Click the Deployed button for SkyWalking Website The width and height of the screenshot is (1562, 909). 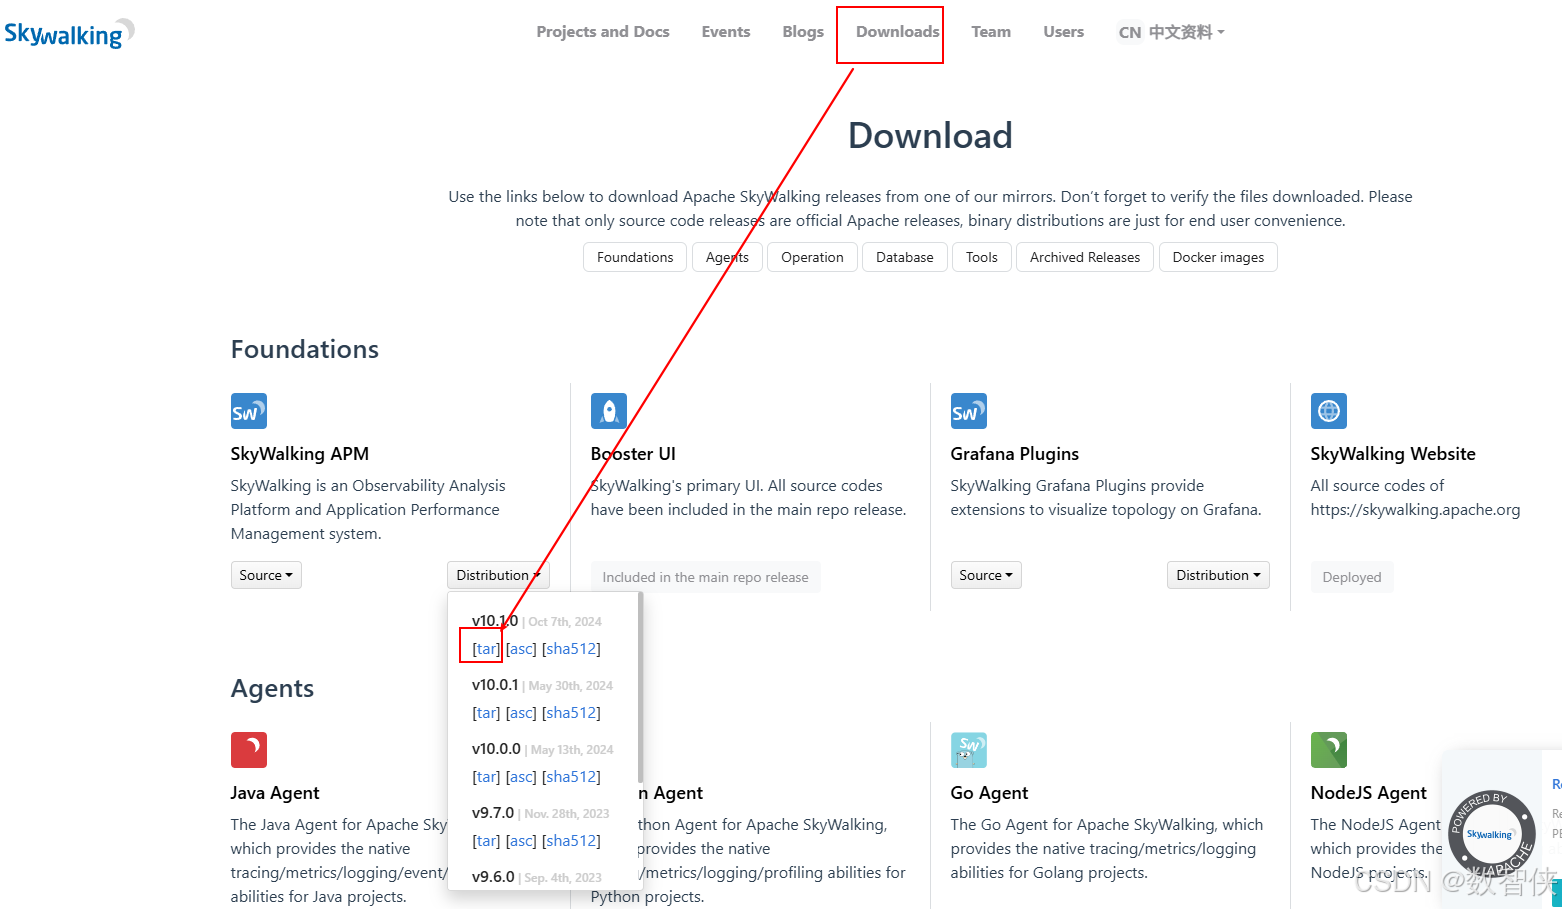(x=1352, y=577)
